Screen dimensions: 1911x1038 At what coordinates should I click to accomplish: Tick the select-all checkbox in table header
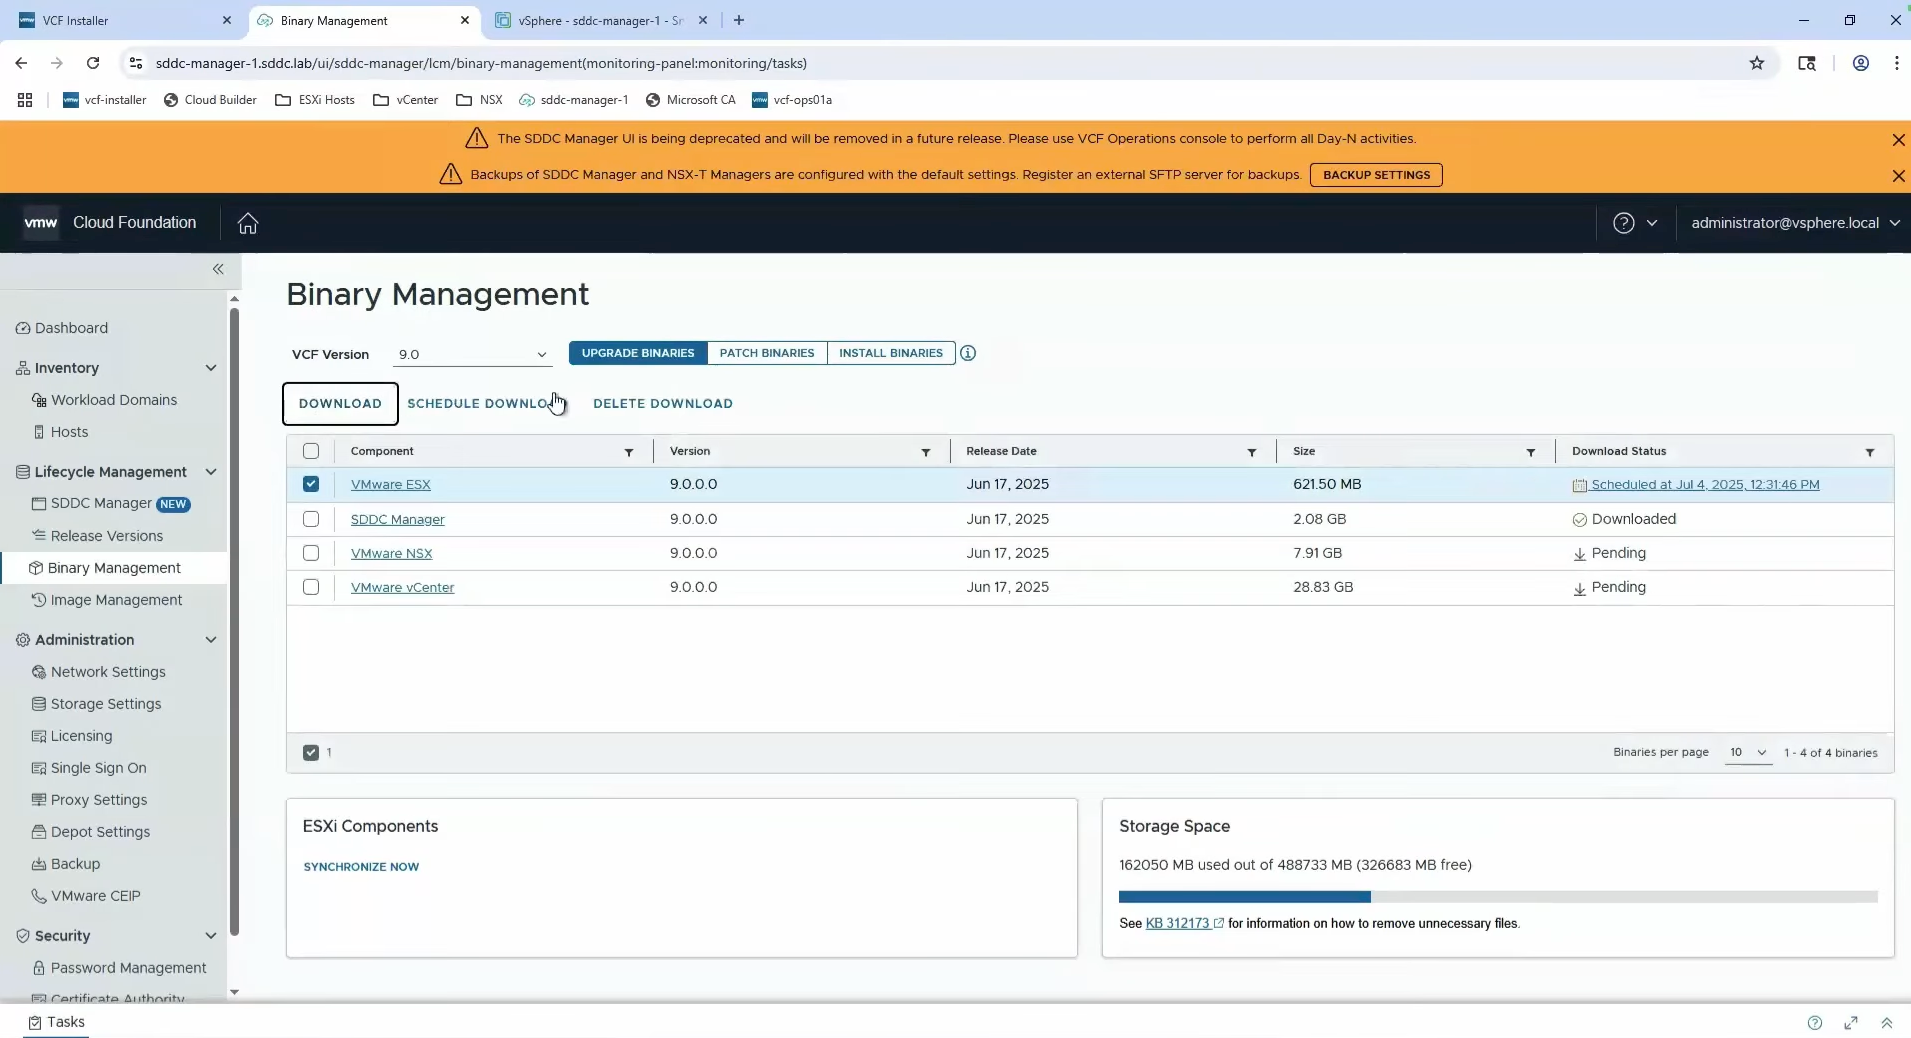tap(311, 451)
